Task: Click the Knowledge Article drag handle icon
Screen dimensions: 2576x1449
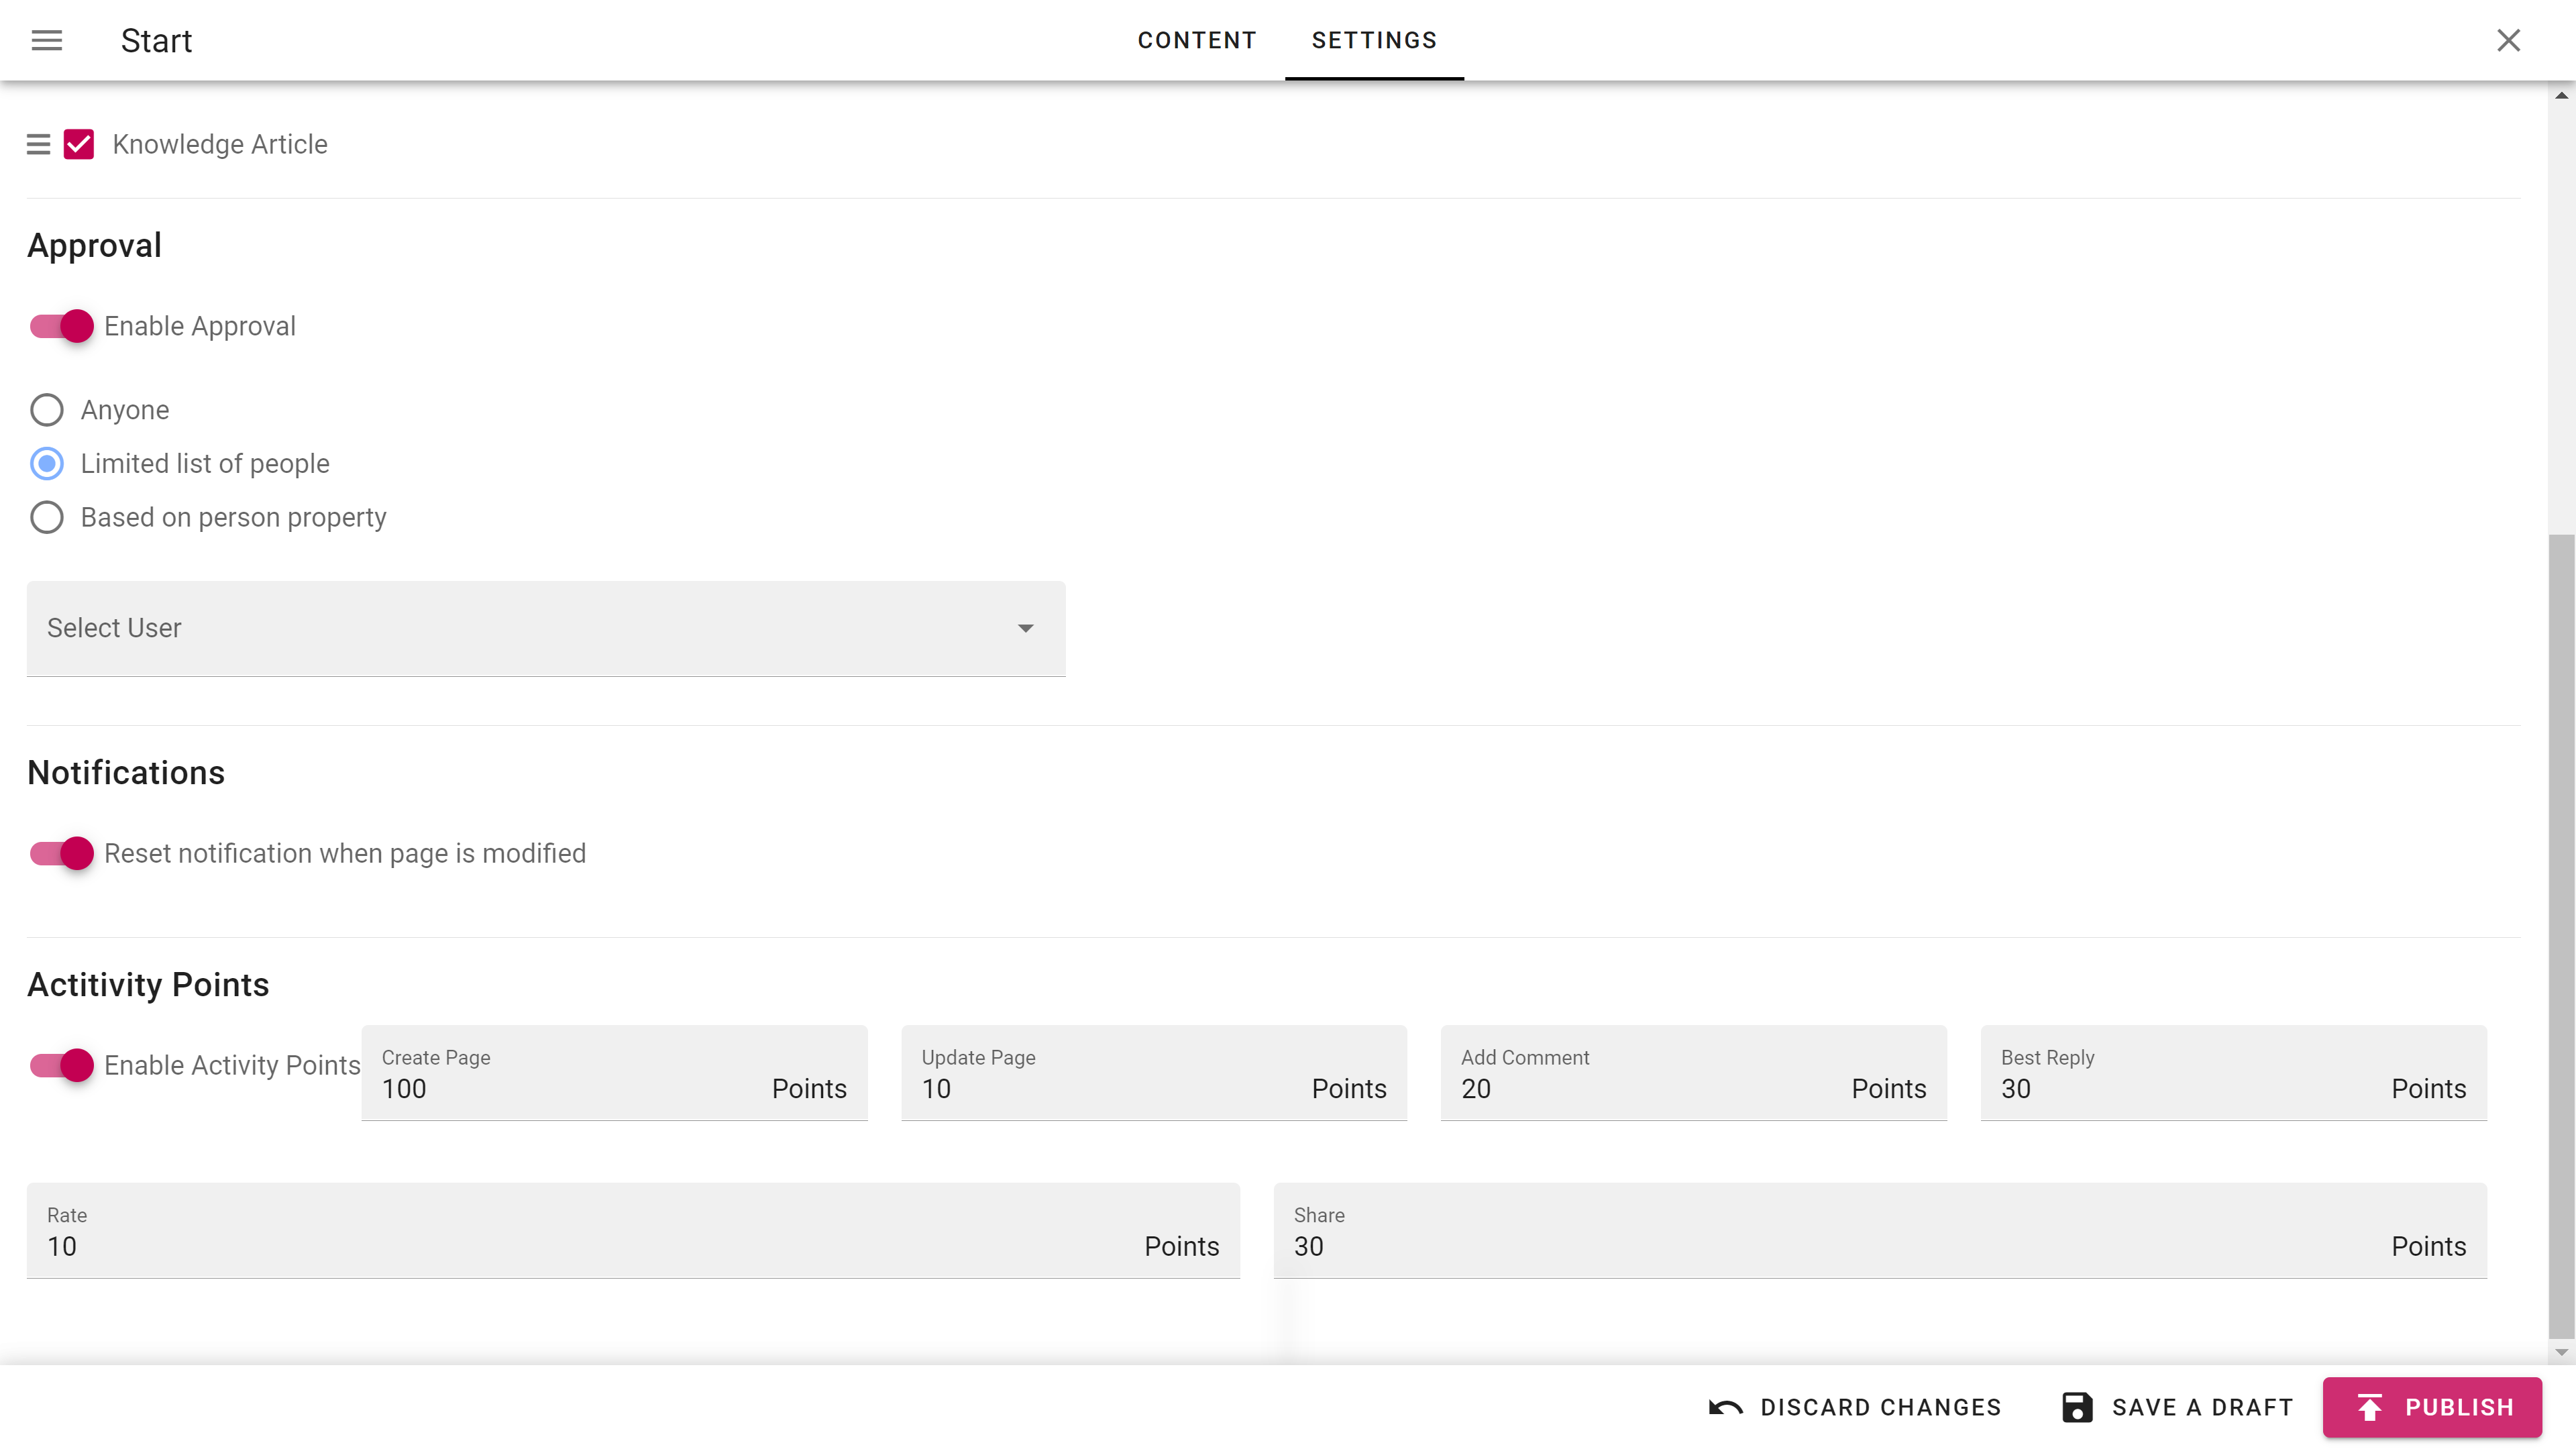Action: (x=38, y=144)
